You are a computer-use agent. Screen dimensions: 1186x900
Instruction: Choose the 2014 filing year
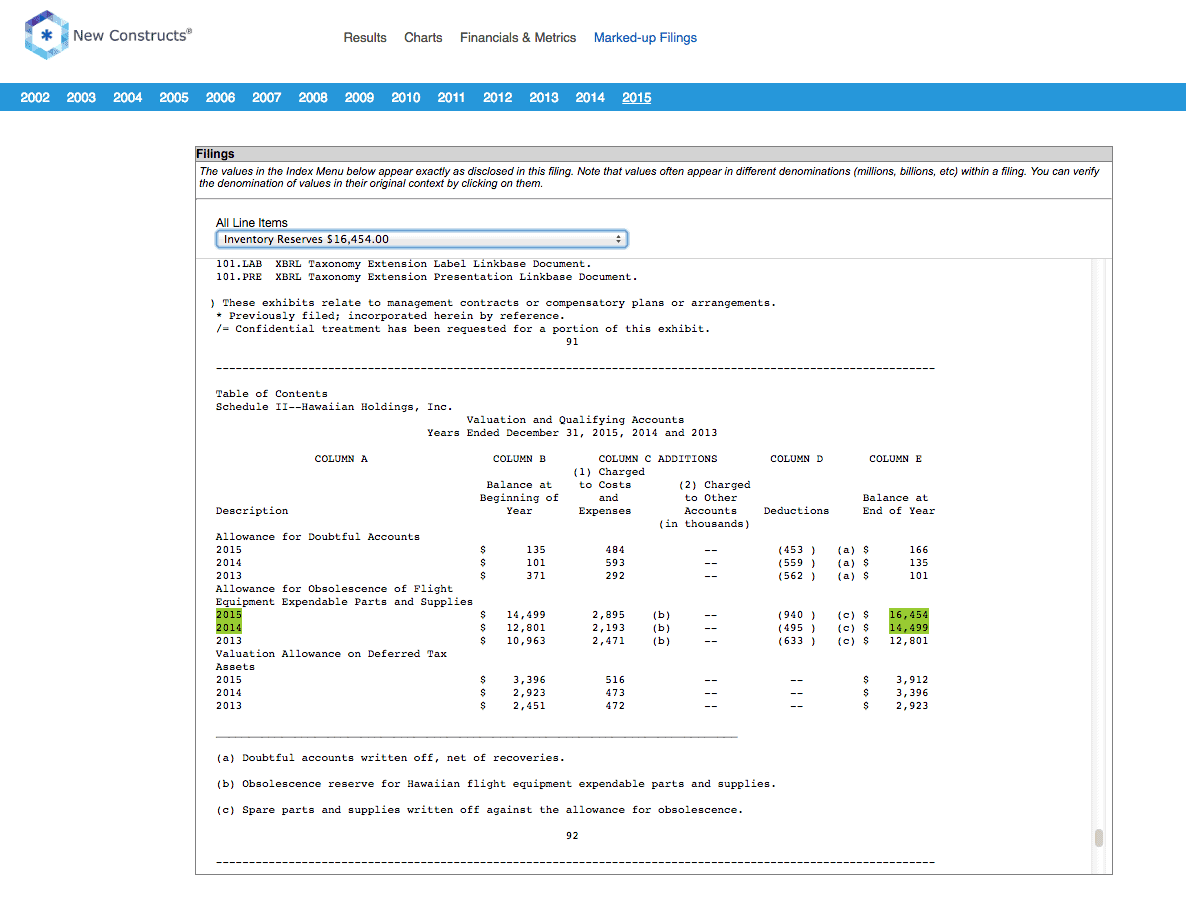pyautogui.click(x=590, y=98)
